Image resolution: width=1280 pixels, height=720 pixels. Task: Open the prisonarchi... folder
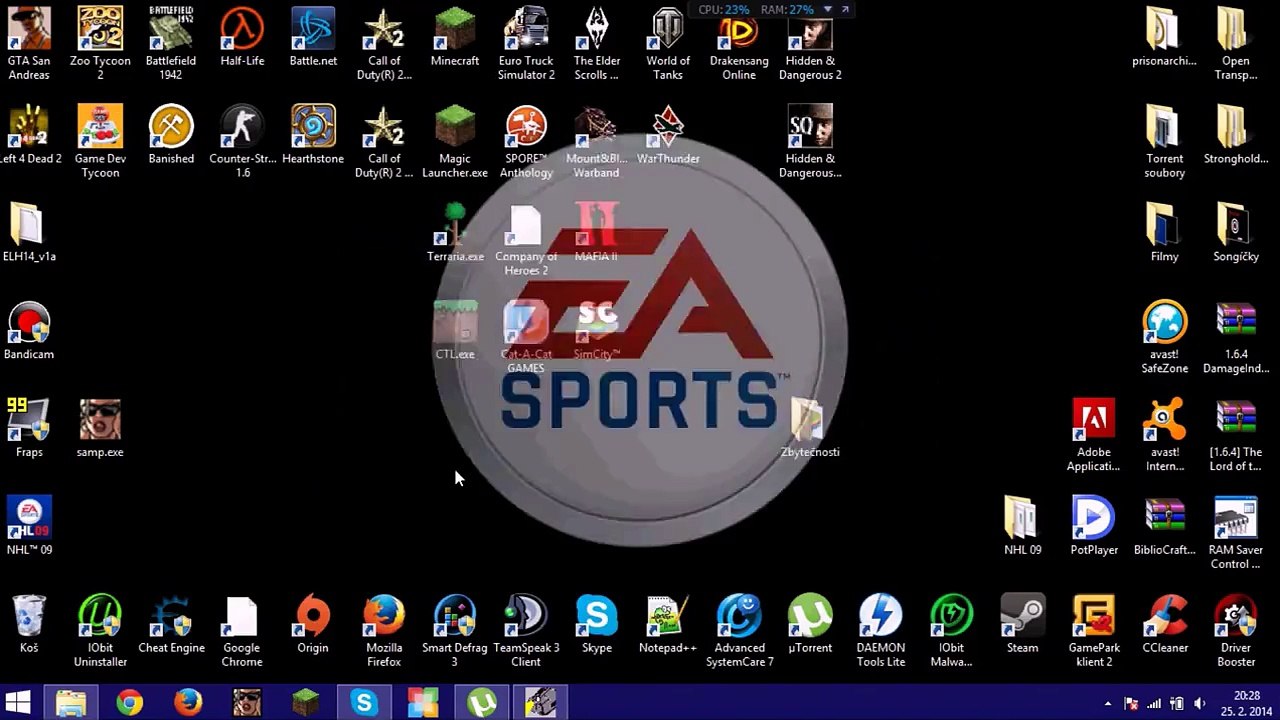point(1165,37)
